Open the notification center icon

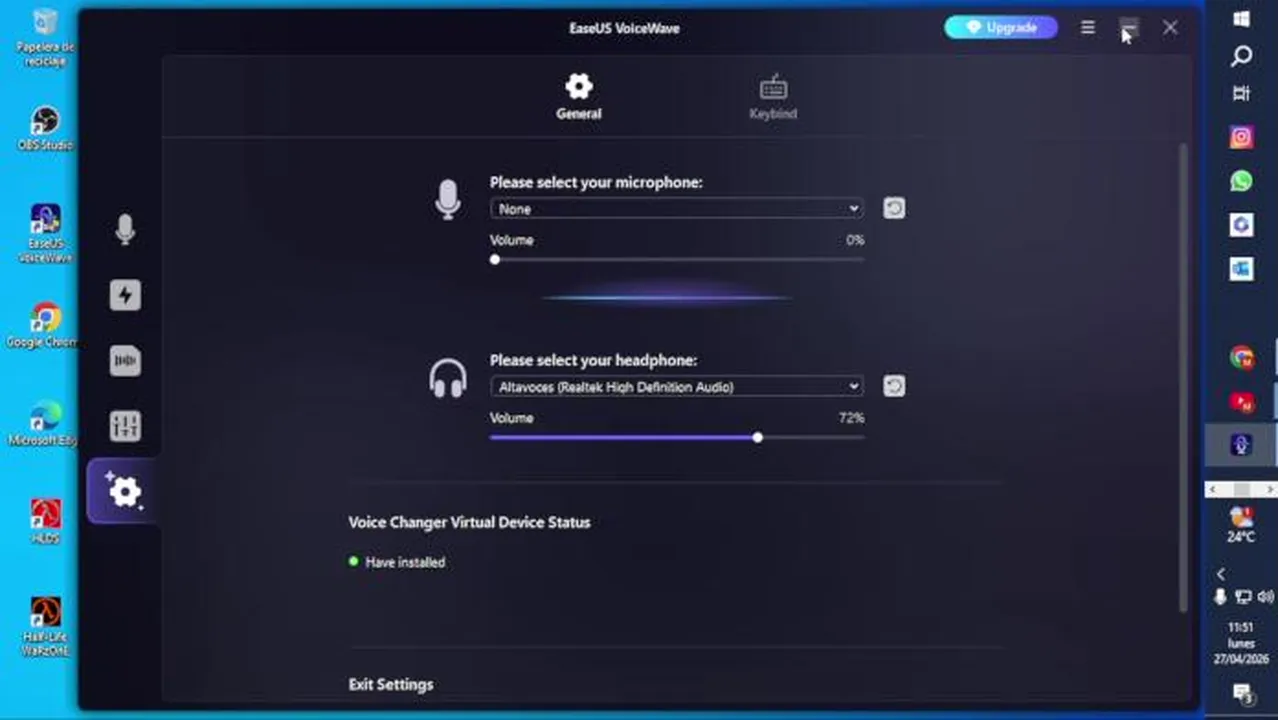1242,692
